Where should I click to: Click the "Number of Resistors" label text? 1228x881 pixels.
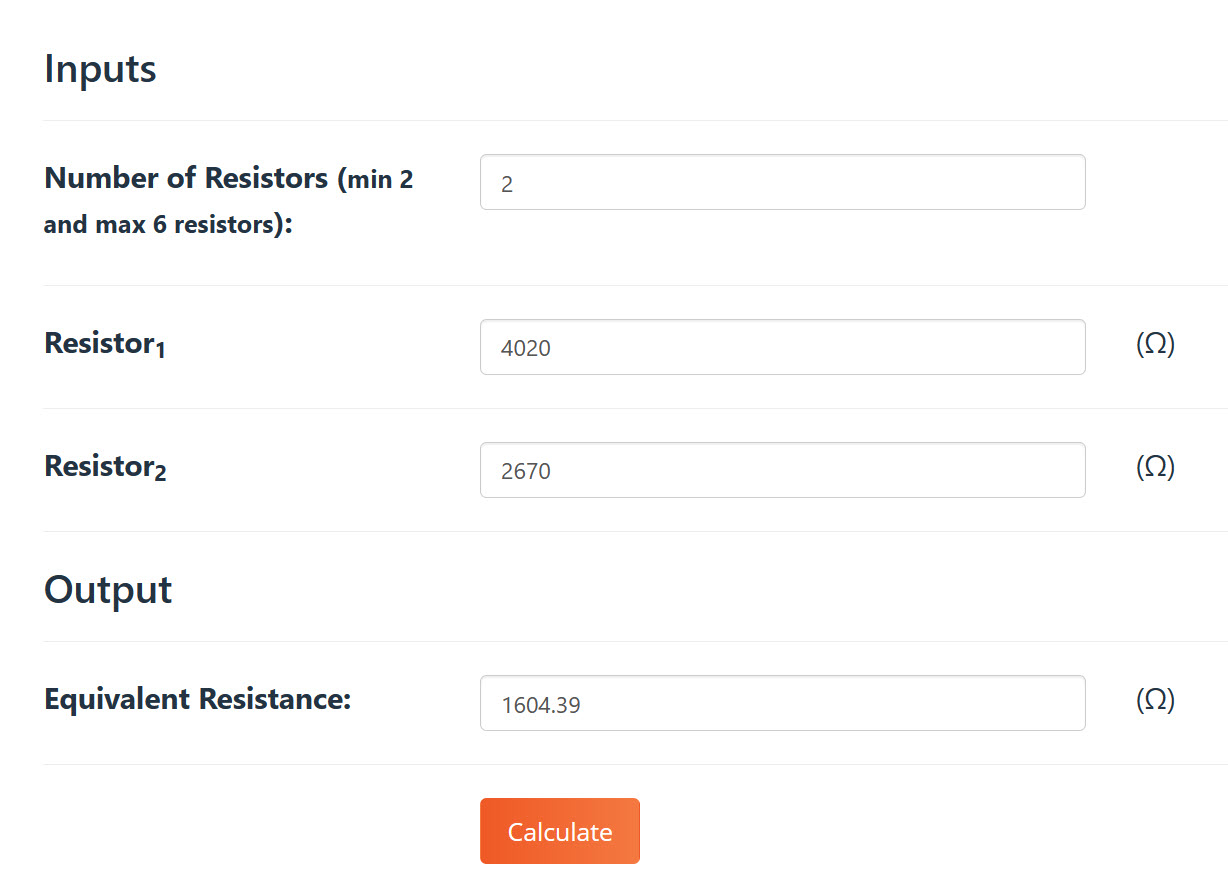click(186, 179)
